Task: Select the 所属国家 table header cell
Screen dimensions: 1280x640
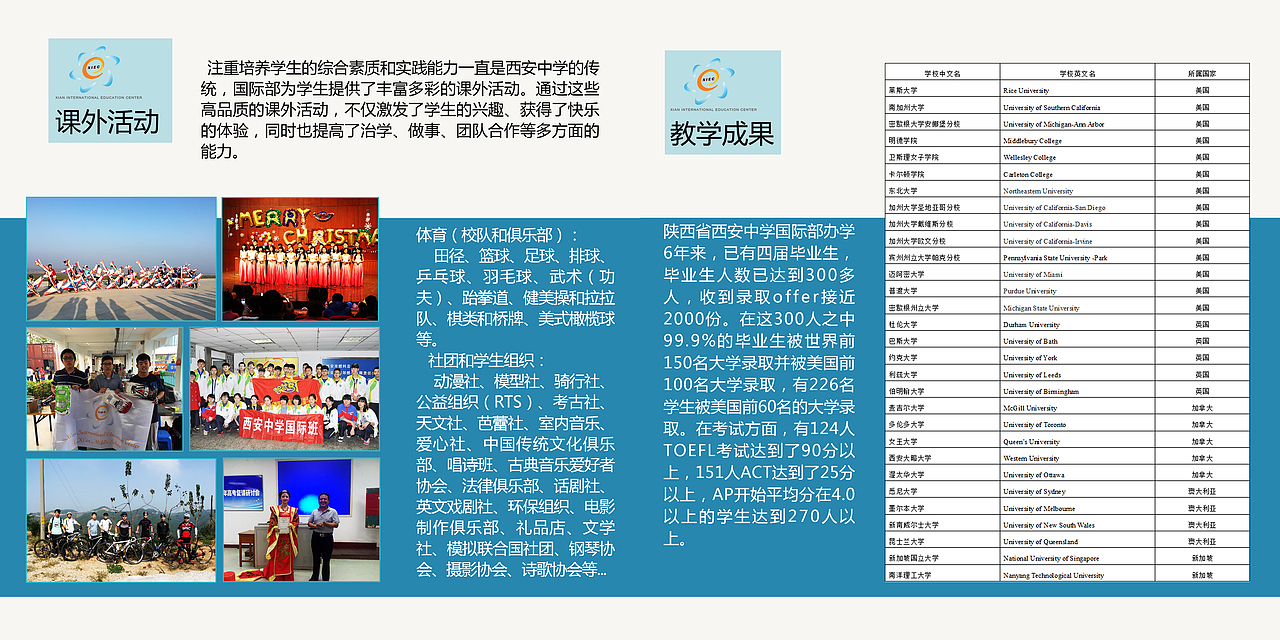Action: (1205, 71)
